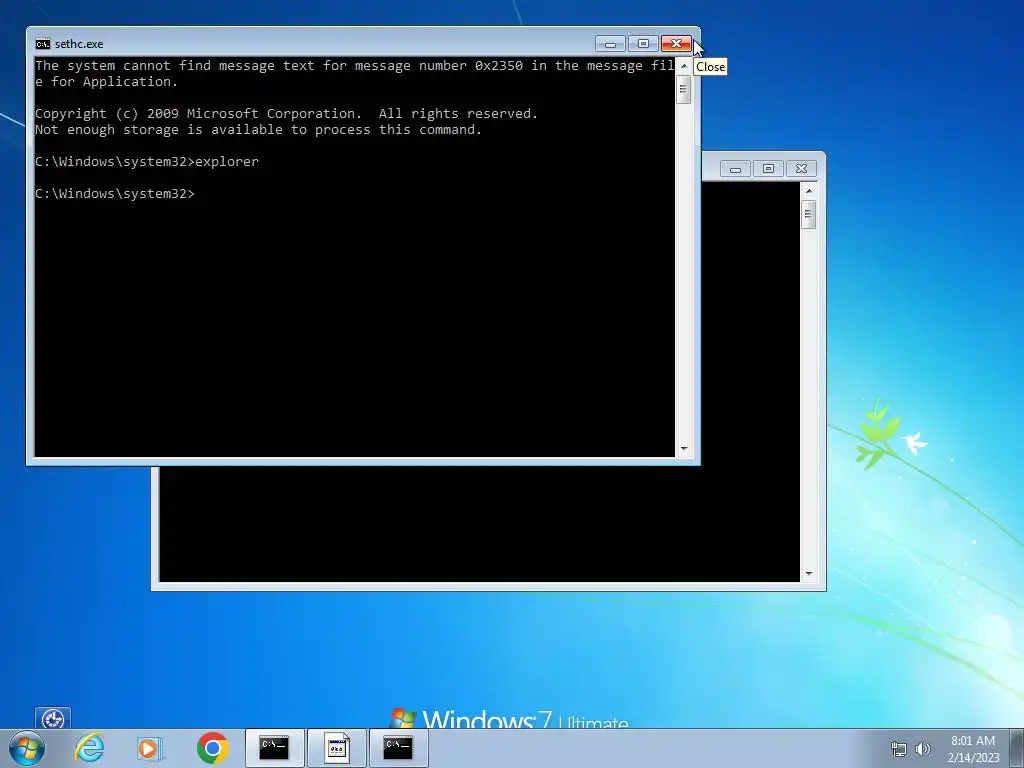Viewport: 1024px width, 768px height.
Task: Open the Windows Start menu orb
Action: (26, 748)
